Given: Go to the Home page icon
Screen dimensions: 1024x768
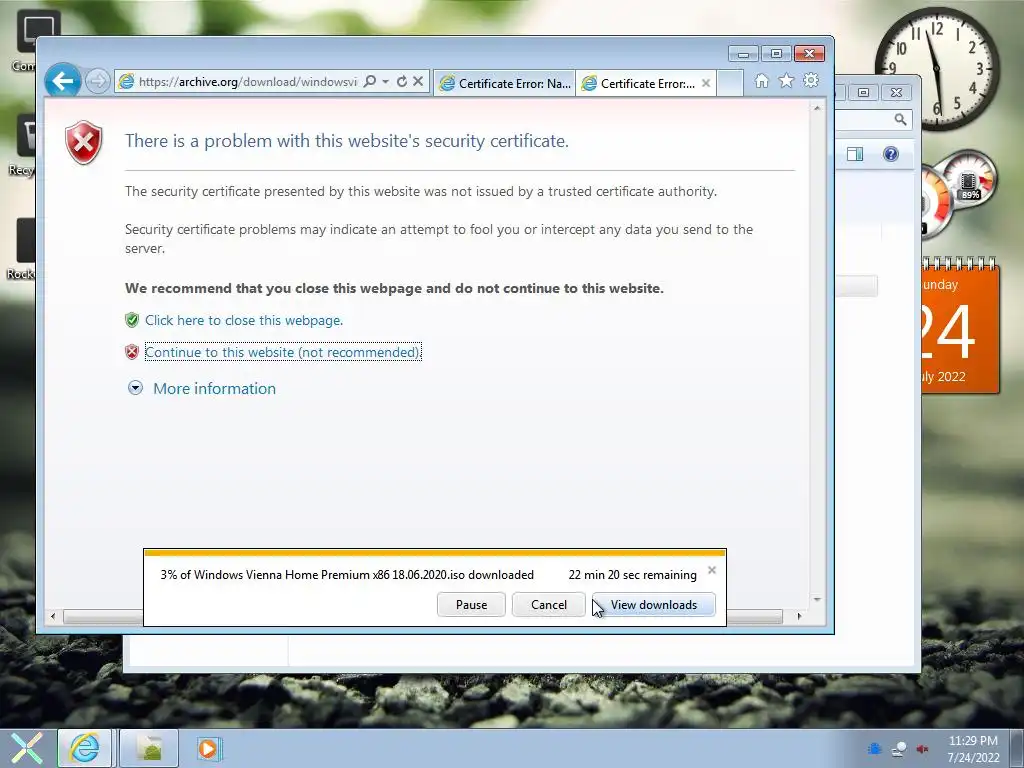Looking at the screenshot, I should point(761,80).
